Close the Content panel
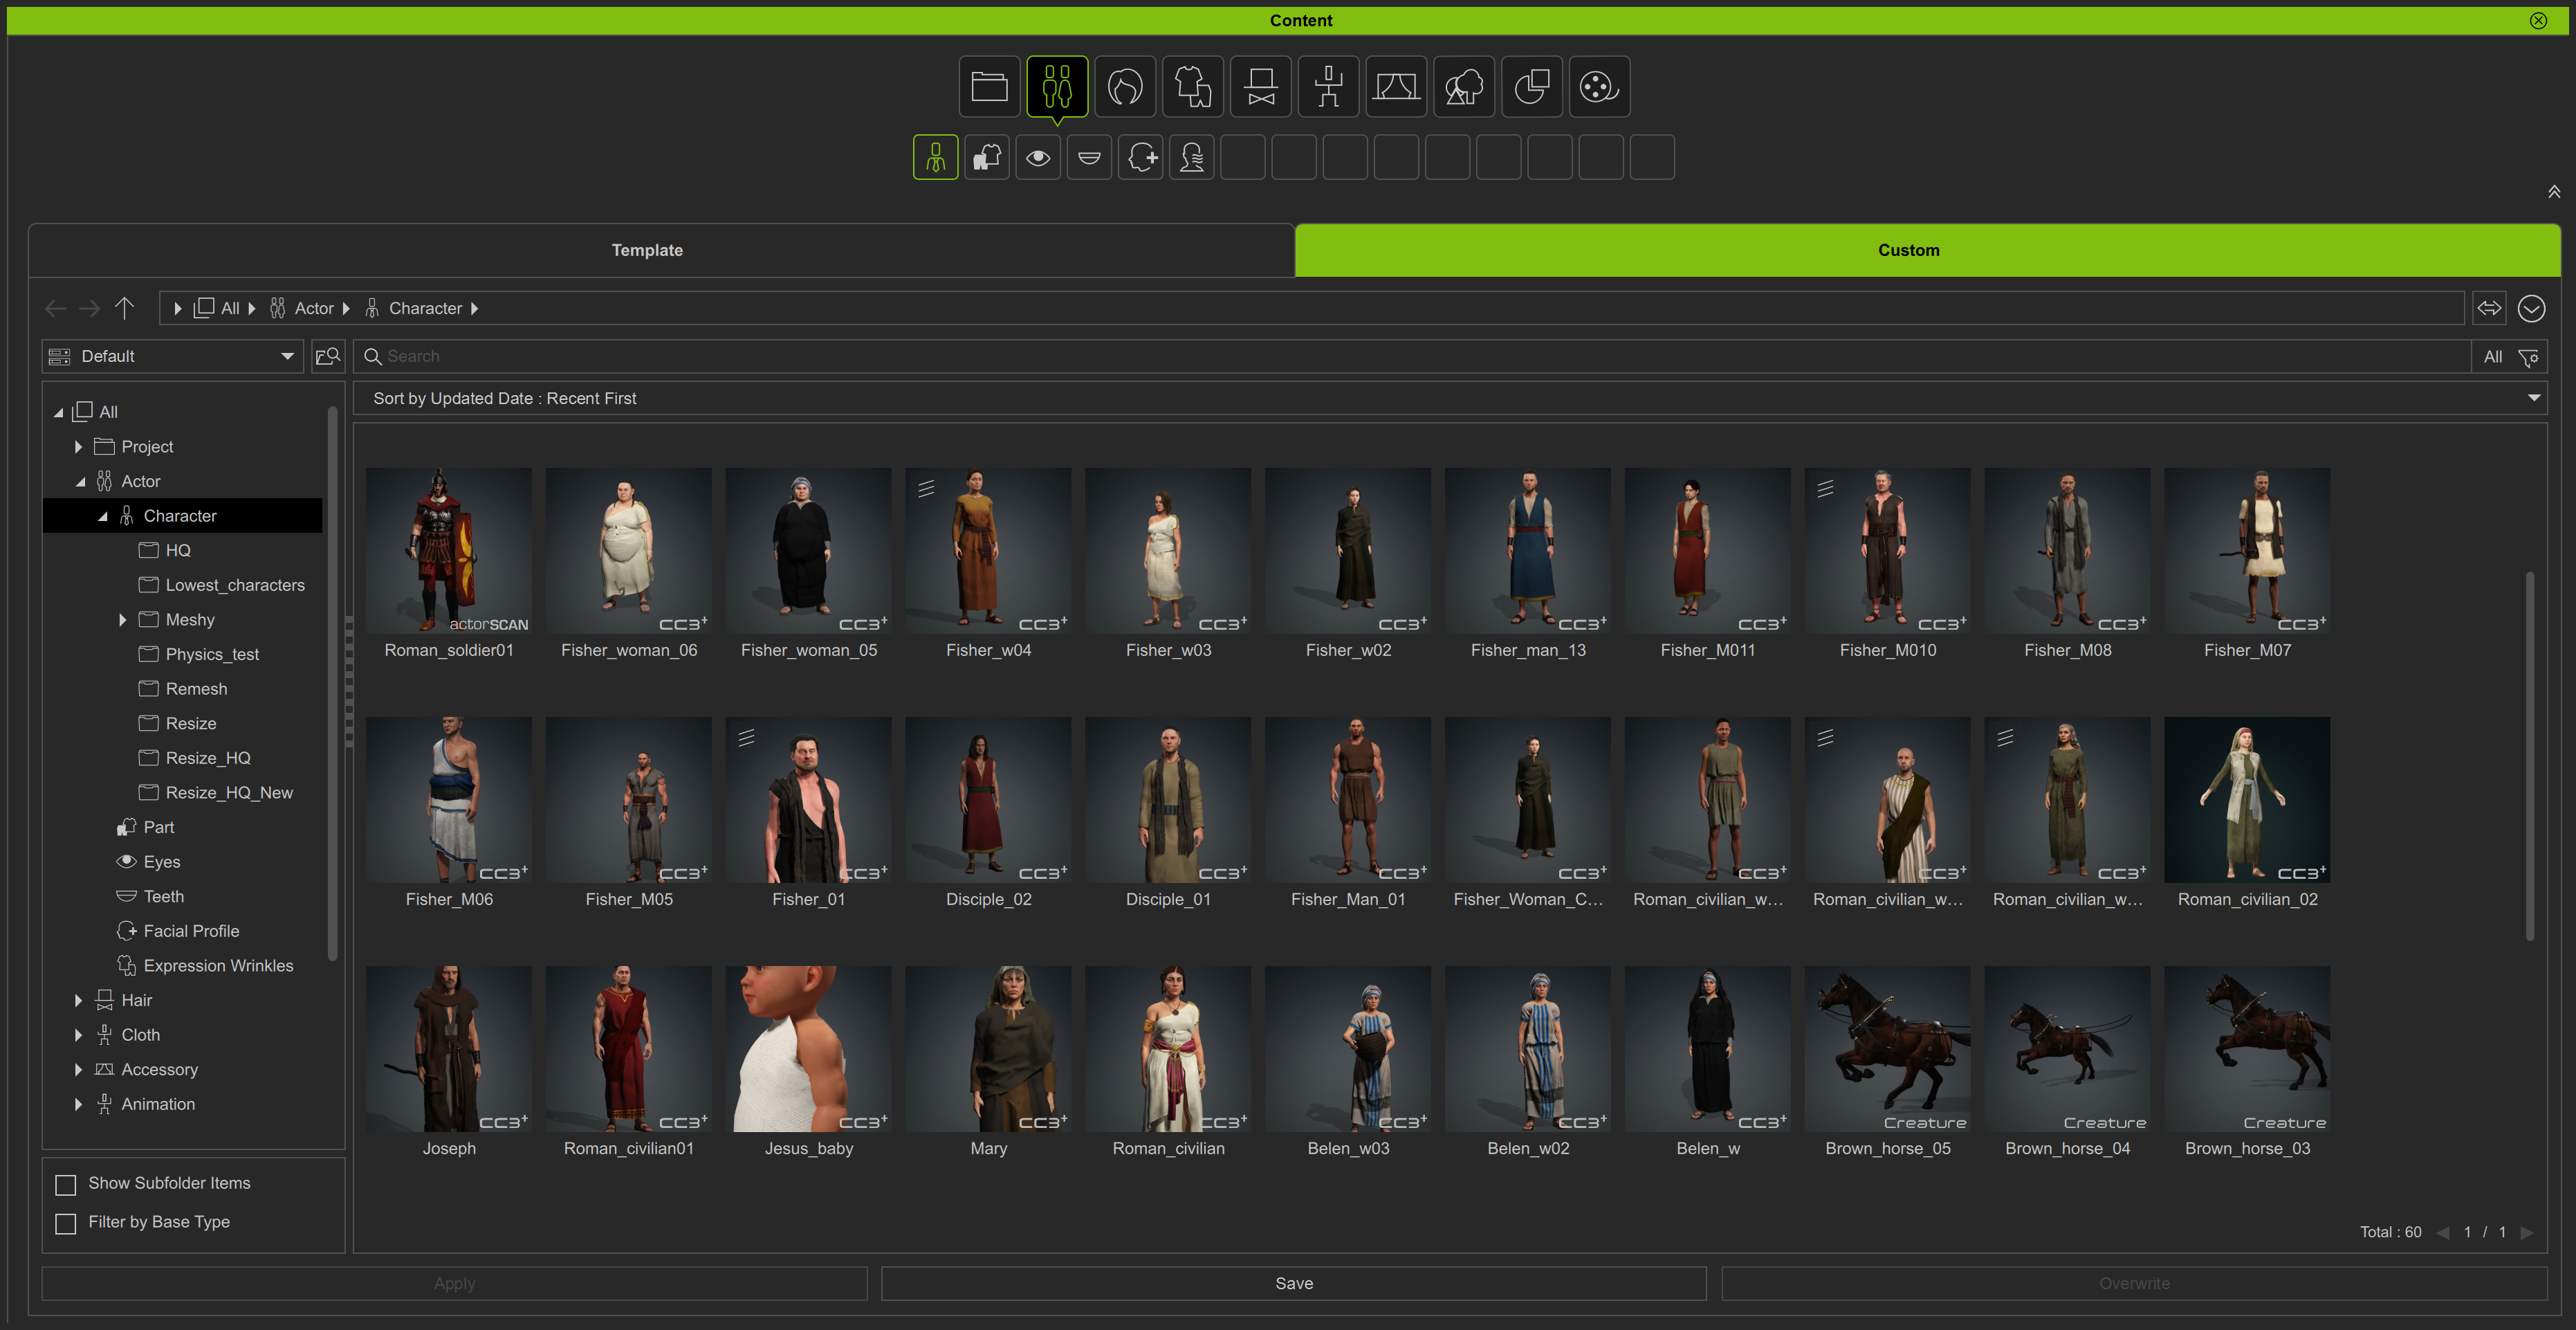This screenshot has width=2576, height=1330. [2538, 20]
